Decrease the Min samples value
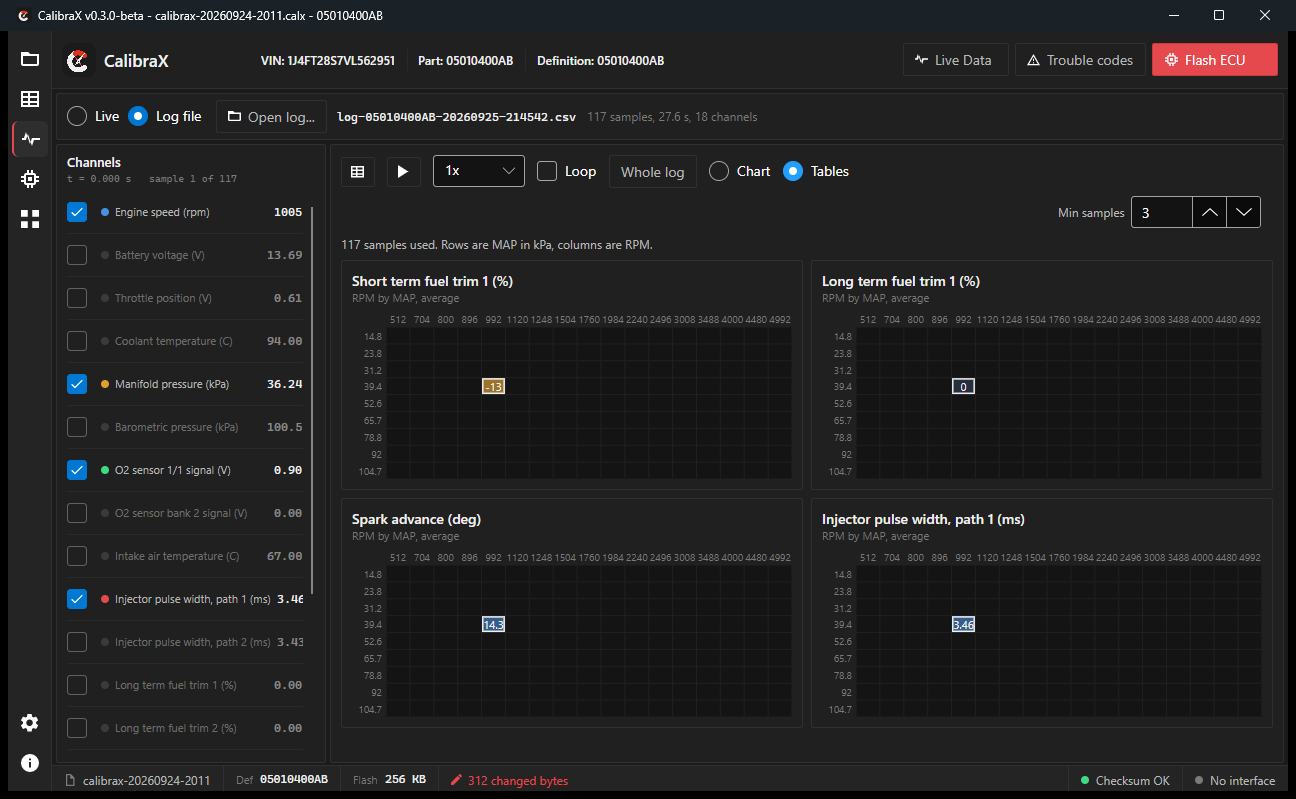Viewport: 1296px width, 799px height. [x=1243, y=212]
